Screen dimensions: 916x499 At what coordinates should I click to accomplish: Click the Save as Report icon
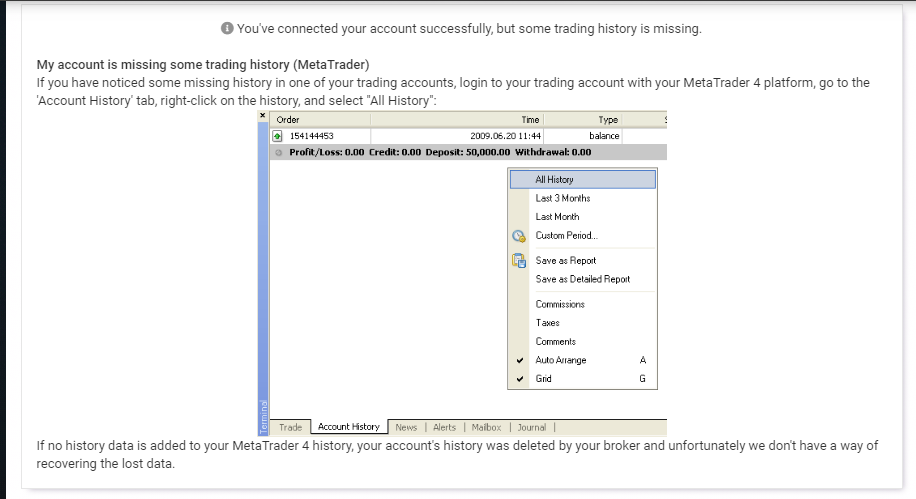519,261
